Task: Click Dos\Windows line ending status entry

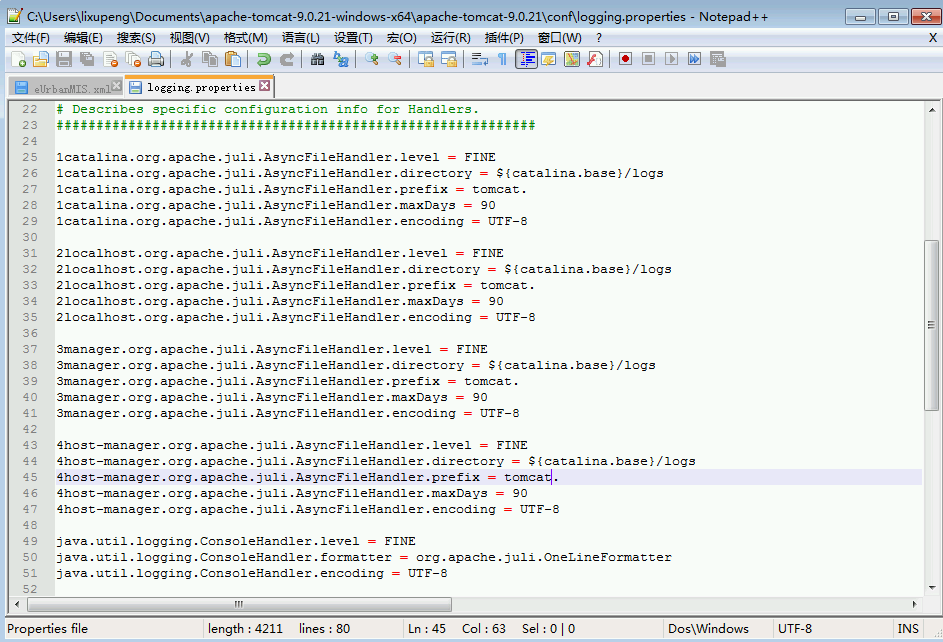Action: [x=708, y=629]
